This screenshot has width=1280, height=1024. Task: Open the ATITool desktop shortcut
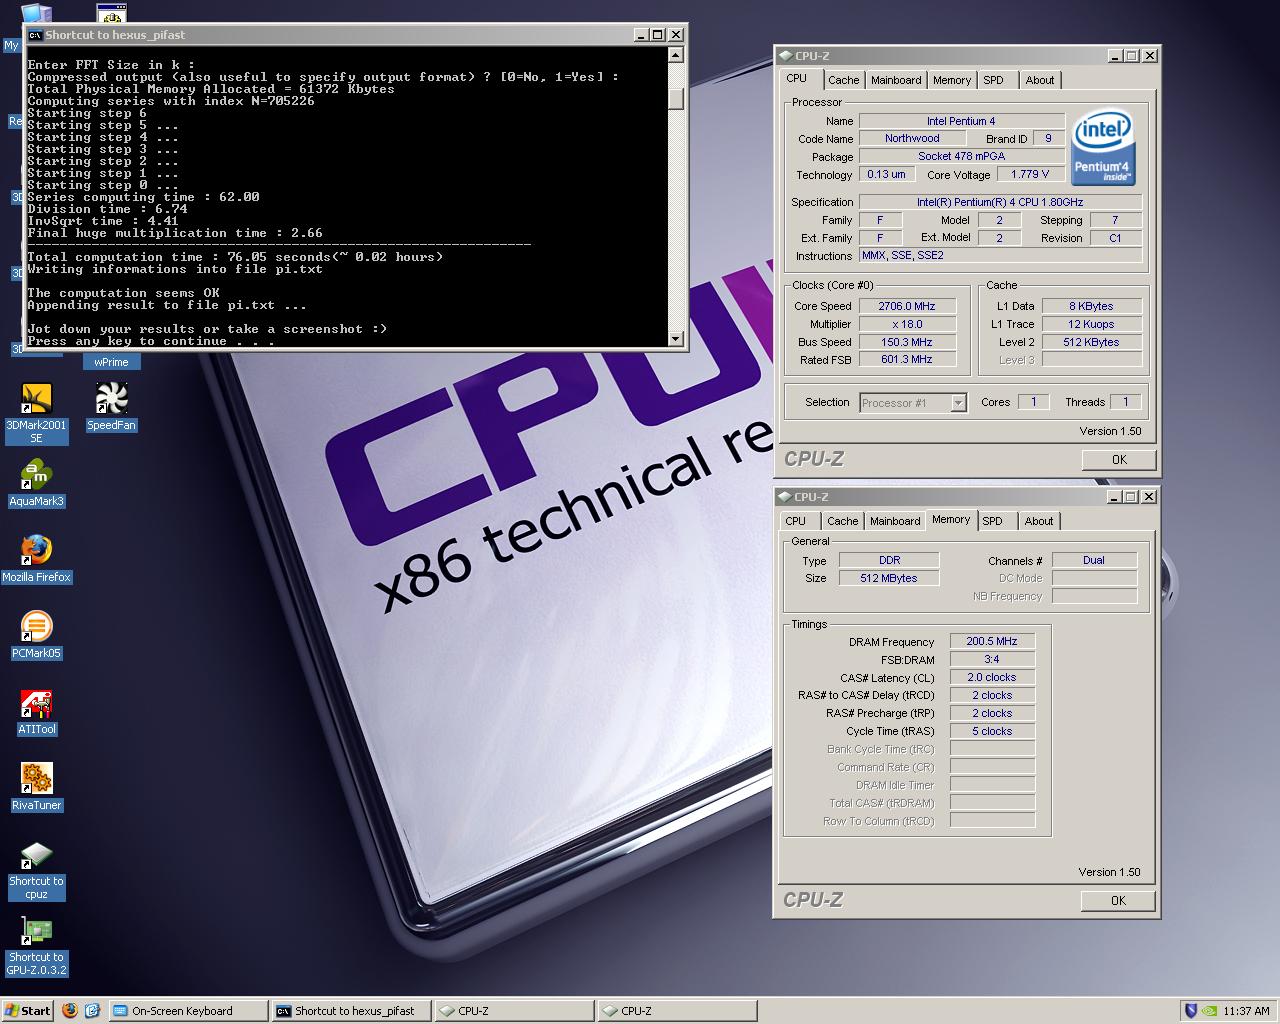tap(36, 712)
